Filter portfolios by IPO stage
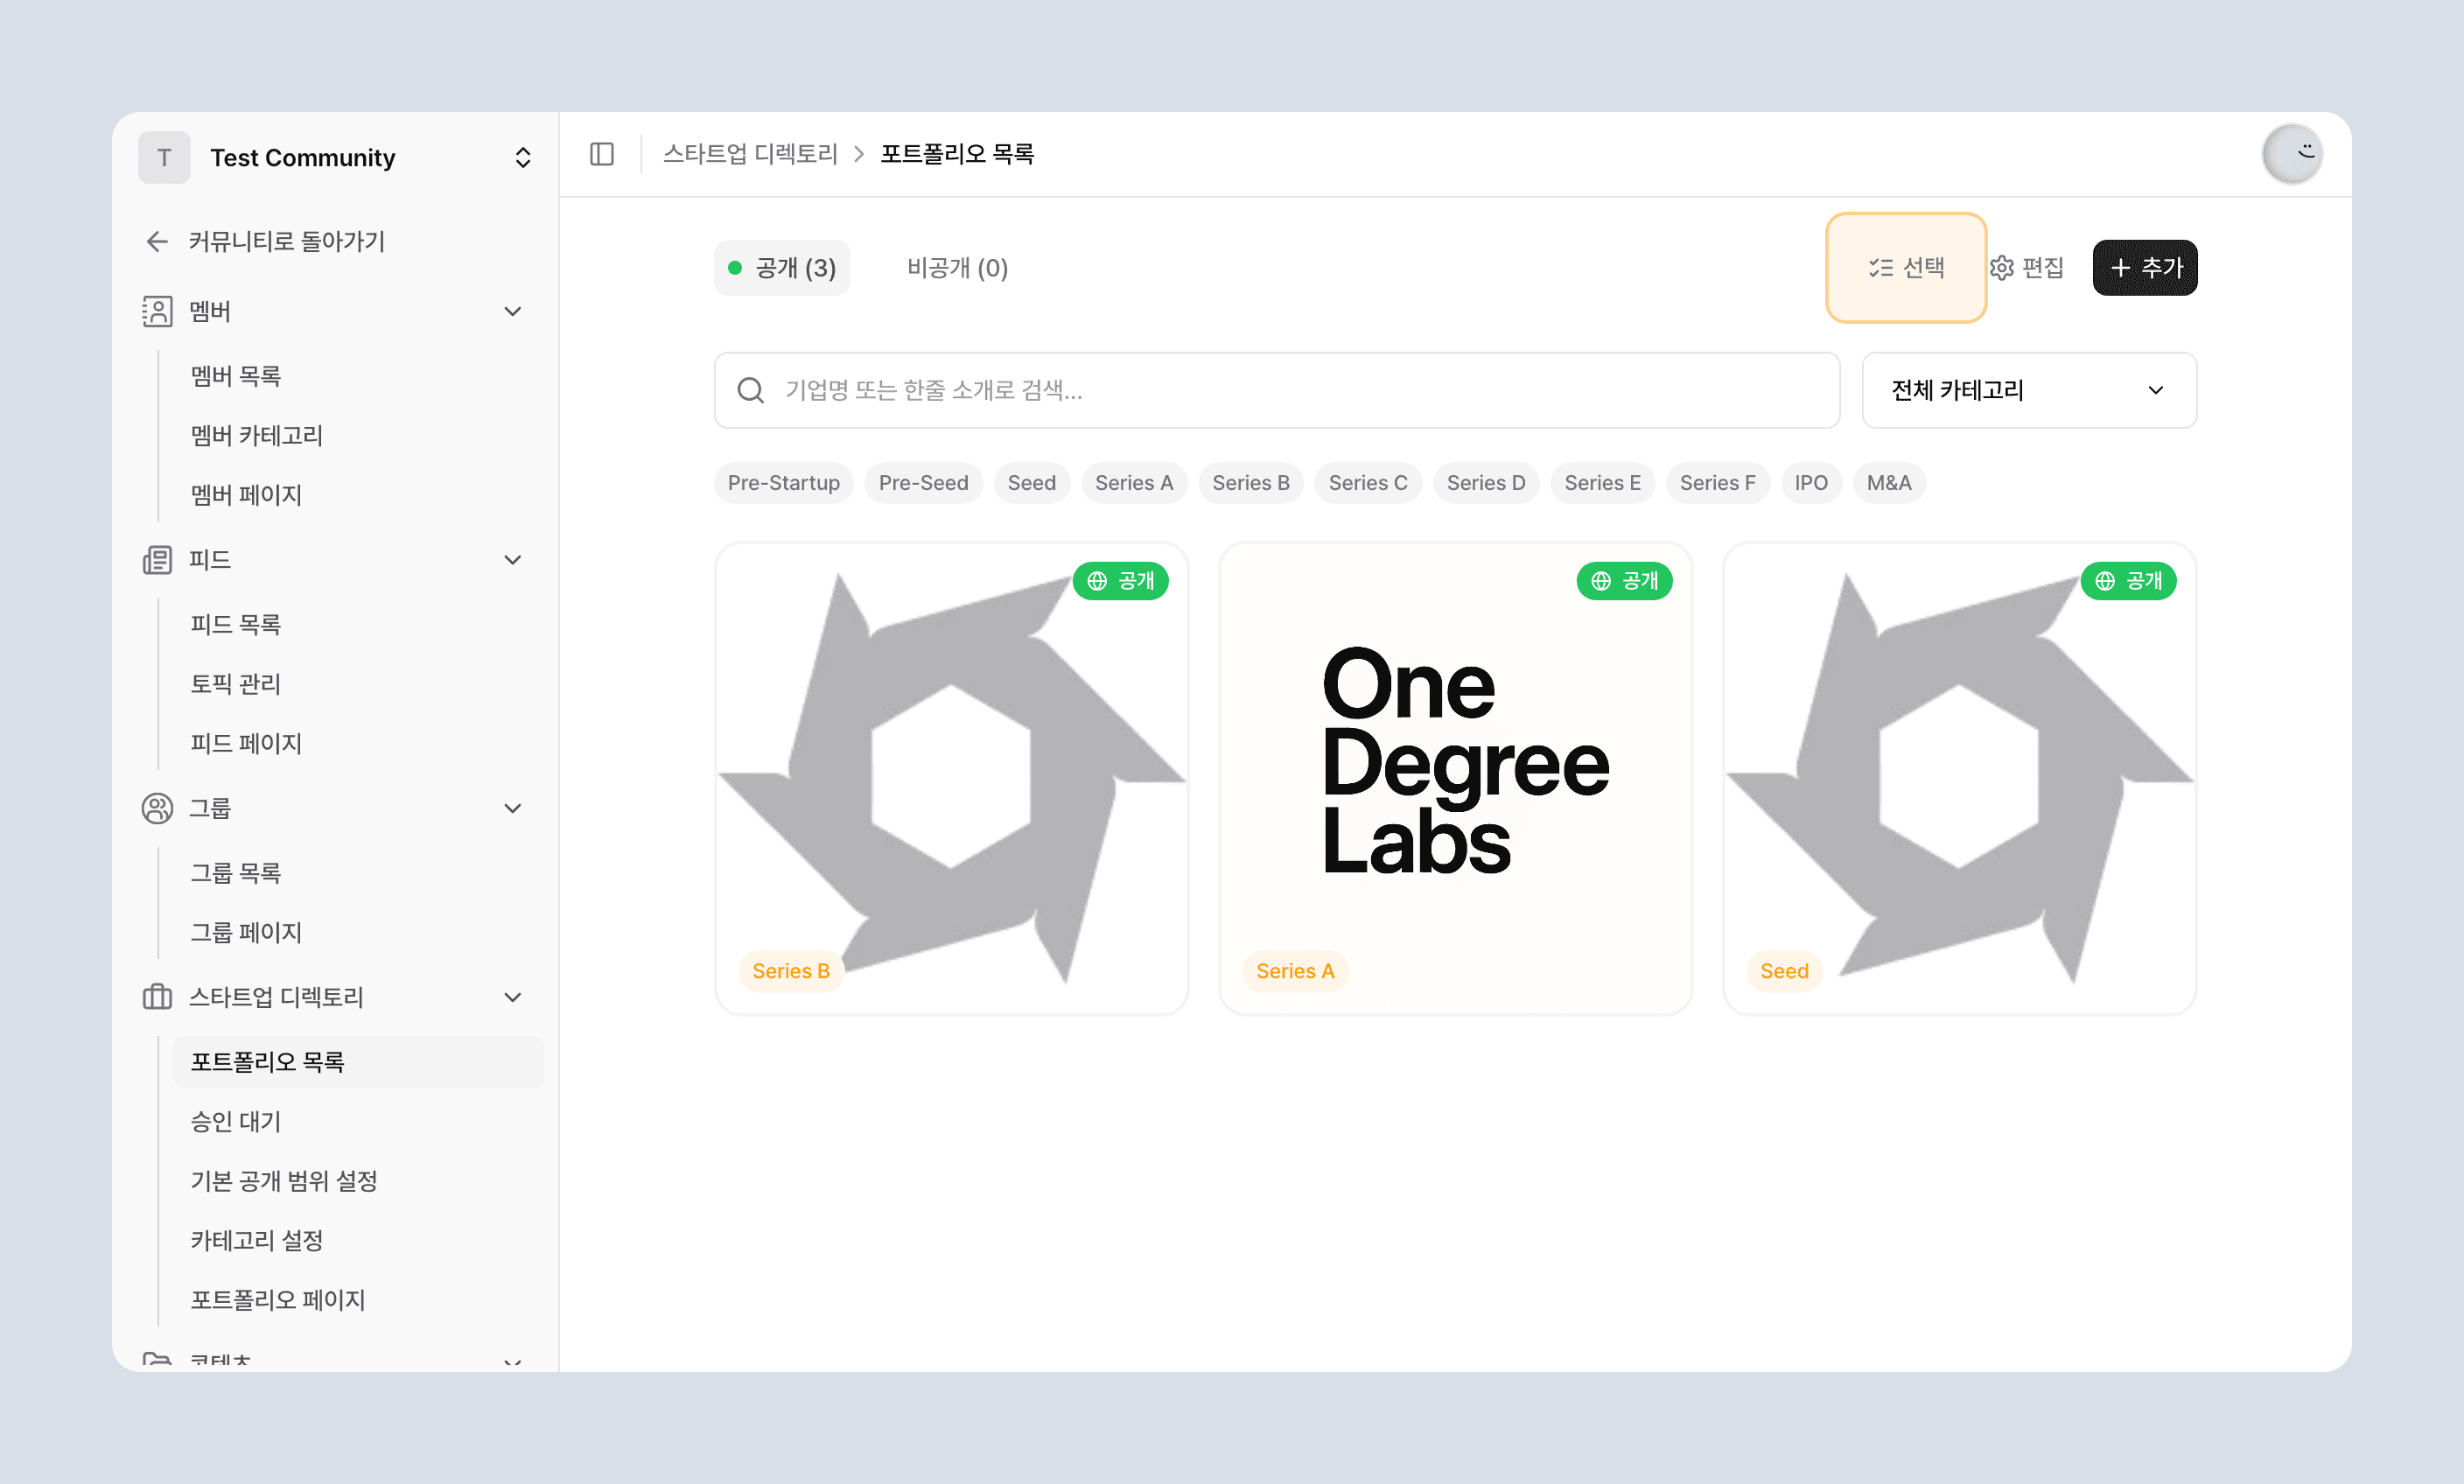The height and width of the screenshot is (1484, 2464). pos(1811,483)
